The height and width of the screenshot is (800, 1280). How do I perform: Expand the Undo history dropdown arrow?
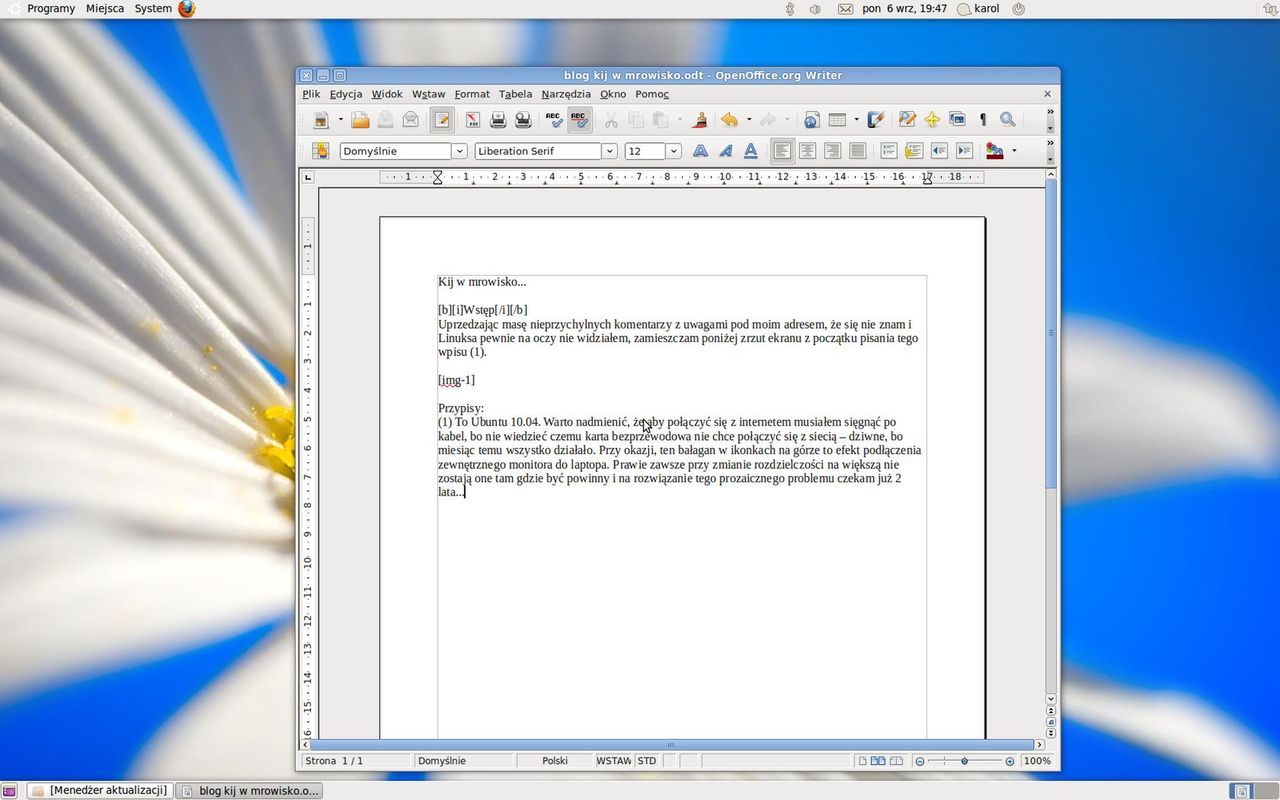point(748,120)
